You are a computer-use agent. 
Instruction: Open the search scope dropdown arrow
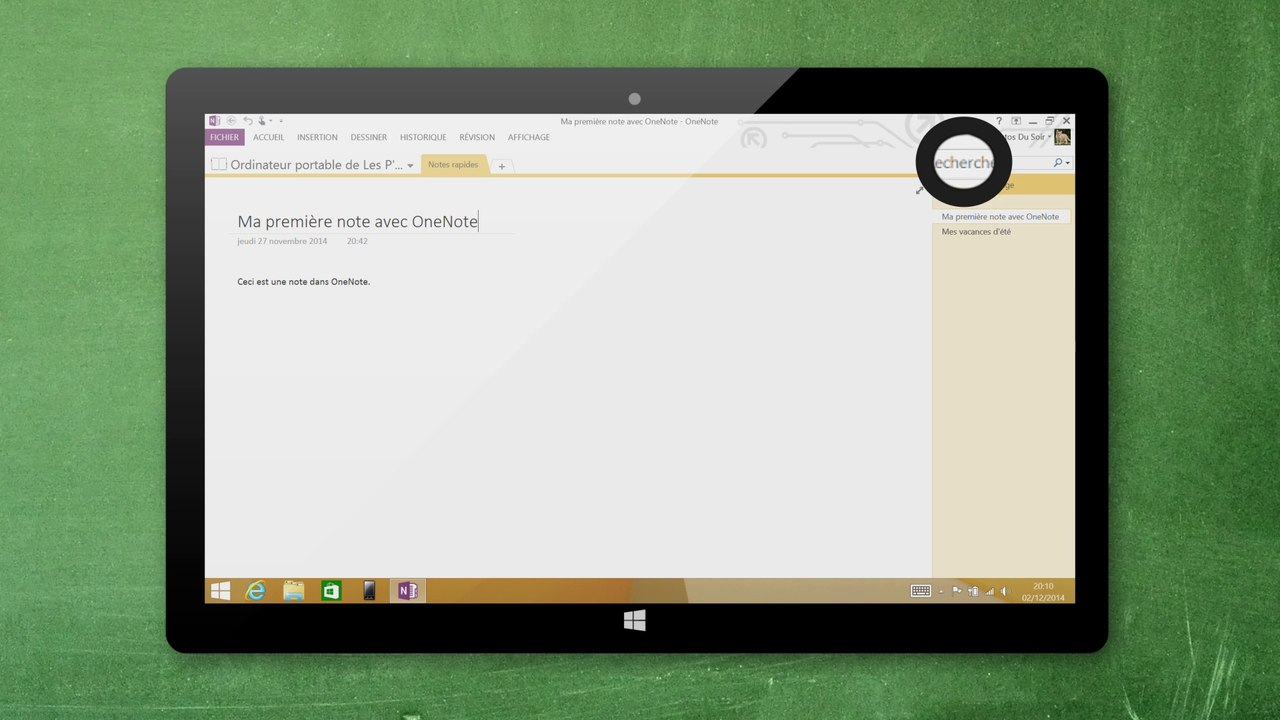point(1068,163)
